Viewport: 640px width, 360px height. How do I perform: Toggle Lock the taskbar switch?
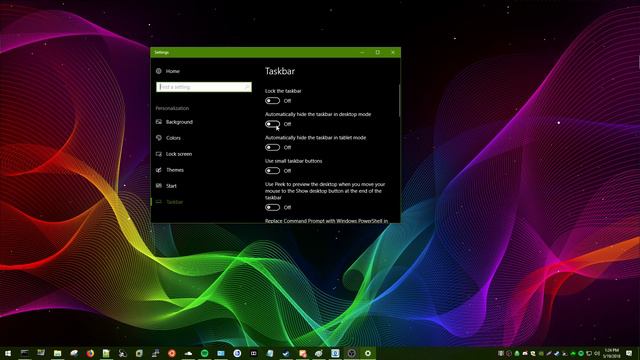272,101
